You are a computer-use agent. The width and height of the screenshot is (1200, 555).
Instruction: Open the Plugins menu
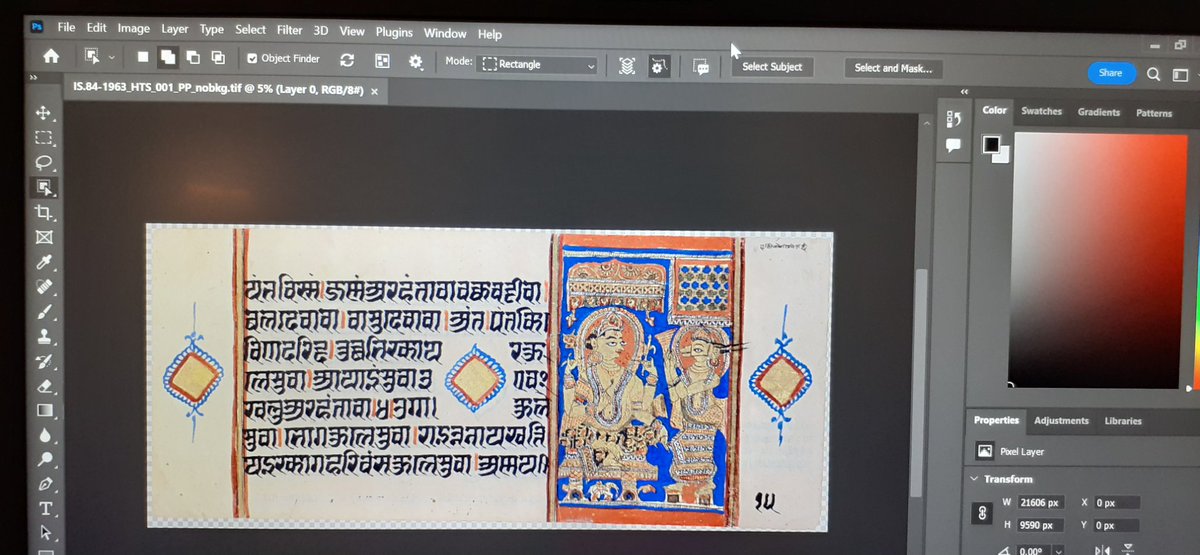pos(394,33)
